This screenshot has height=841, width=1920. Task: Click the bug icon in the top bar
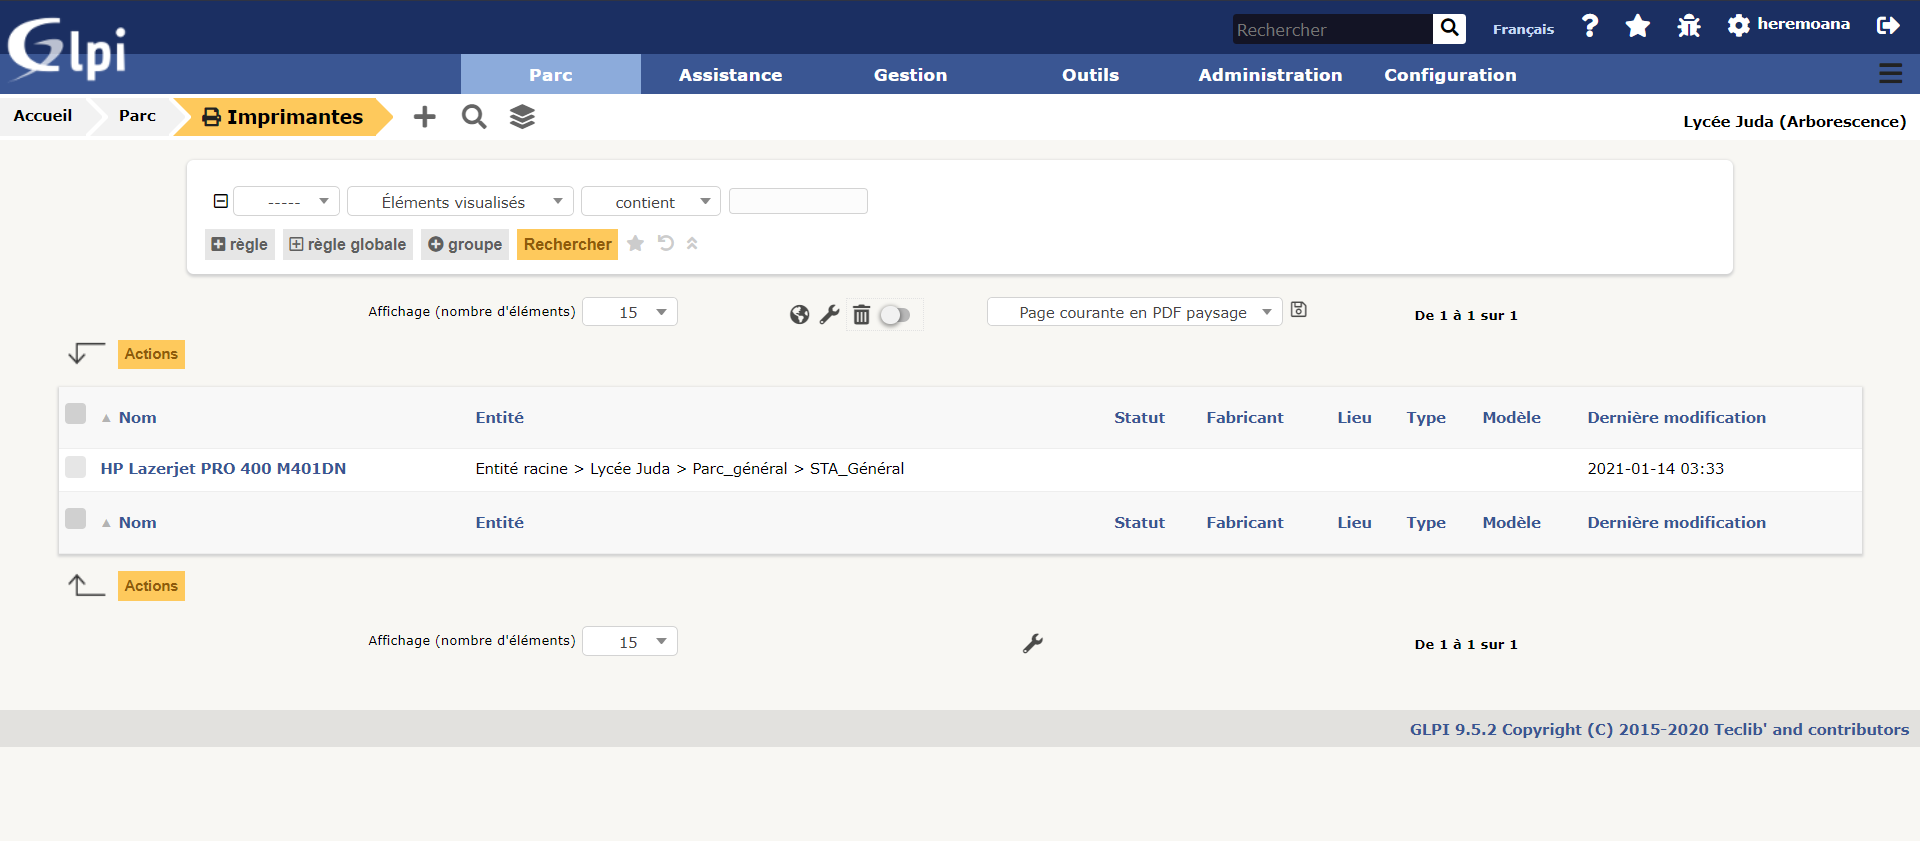(x=1688, y=26)
